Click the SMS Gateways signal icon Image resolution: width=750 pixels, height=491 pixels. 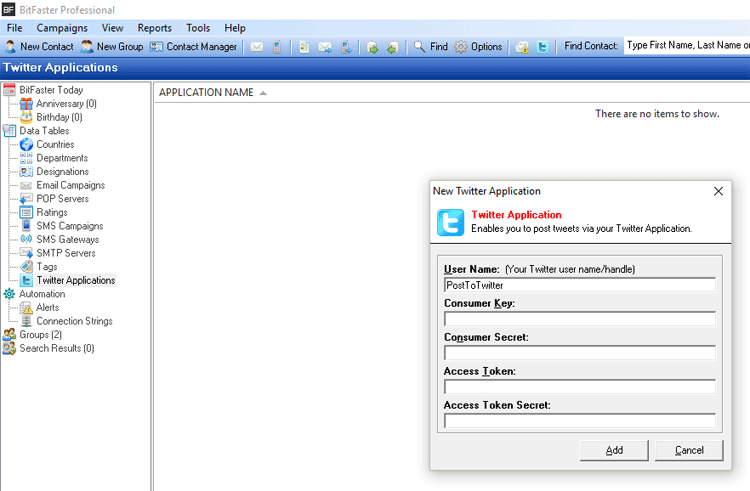tap(26, 239)
